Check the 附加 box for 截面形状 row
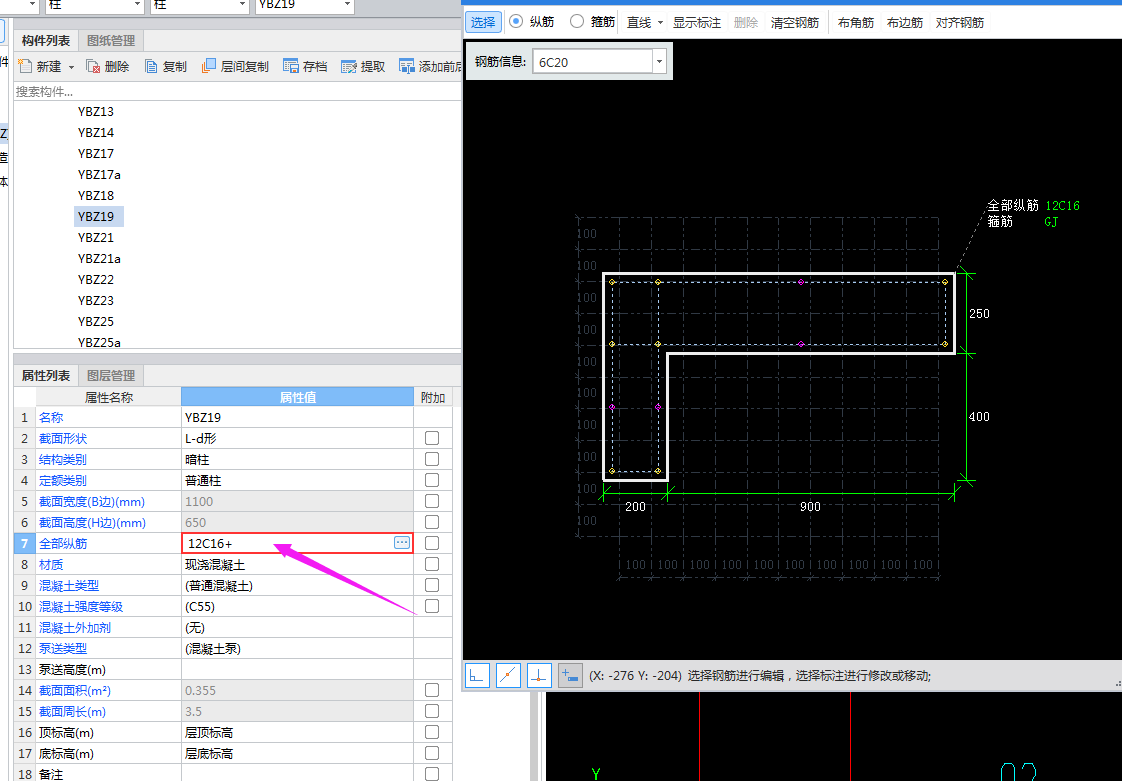 point(432,438)
